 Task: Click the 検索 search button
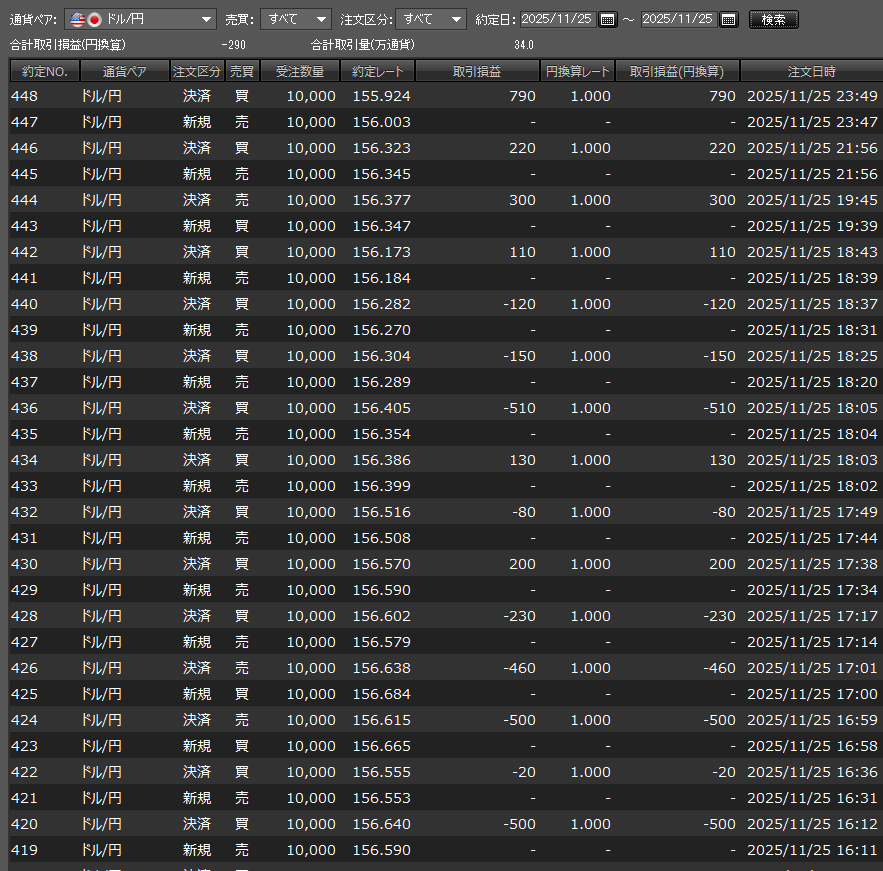773,19
